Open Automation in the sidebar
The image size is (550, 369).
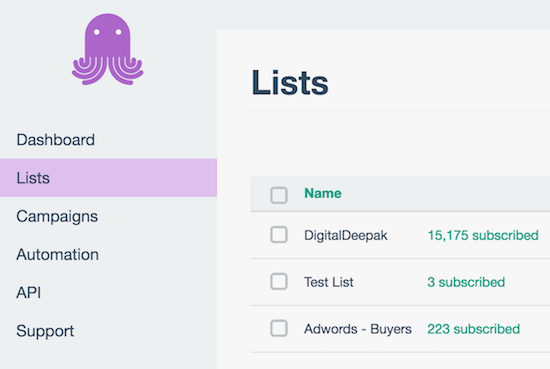point(57,254)
